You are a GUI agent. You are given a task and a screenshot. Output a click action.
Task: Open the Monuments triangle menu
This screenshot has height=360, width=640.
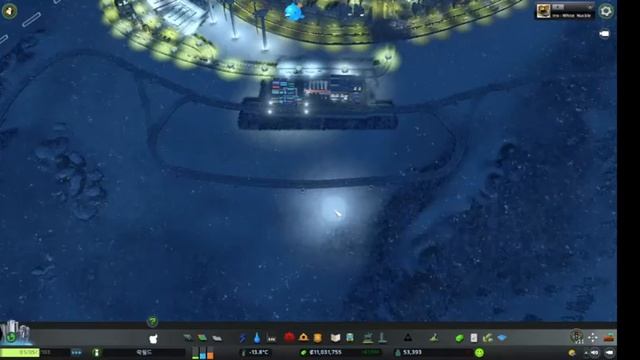click(x=407, y=338)
